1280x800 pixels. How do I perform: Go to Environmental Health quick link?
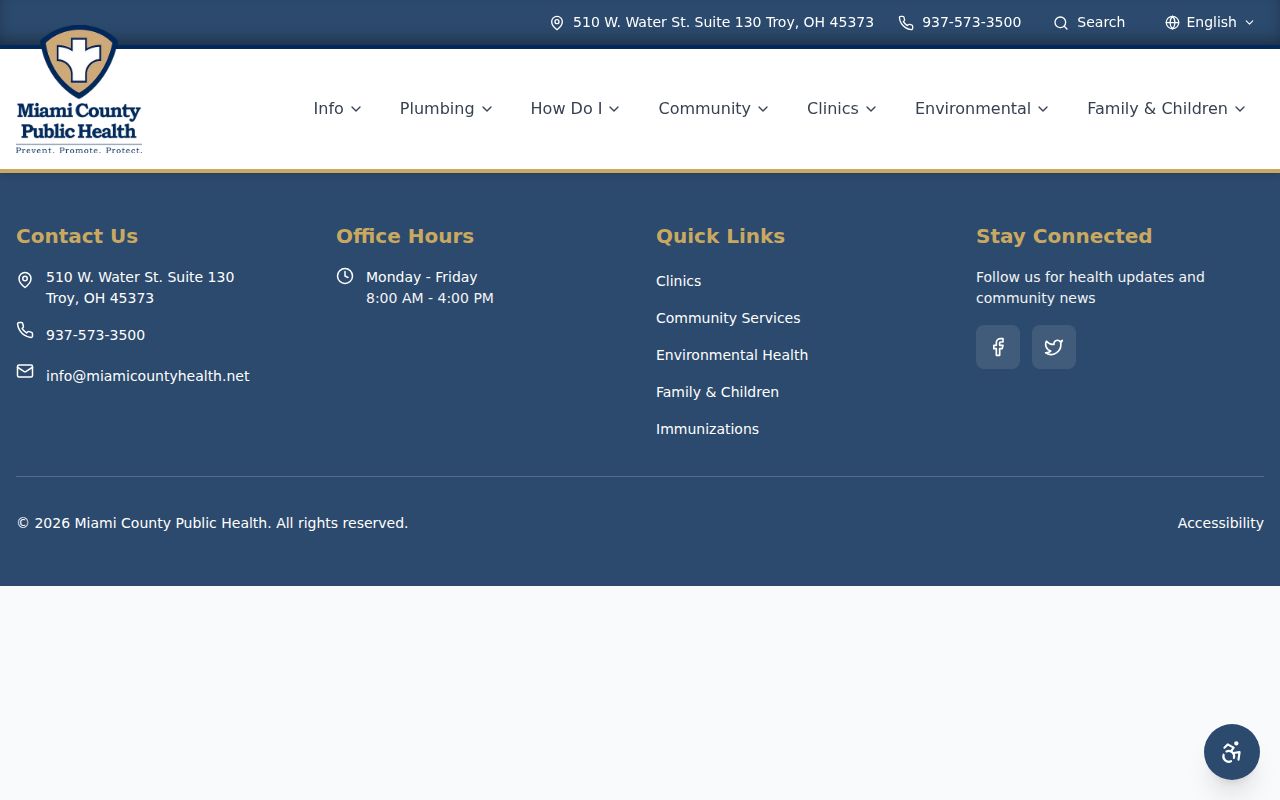point(732,355)
